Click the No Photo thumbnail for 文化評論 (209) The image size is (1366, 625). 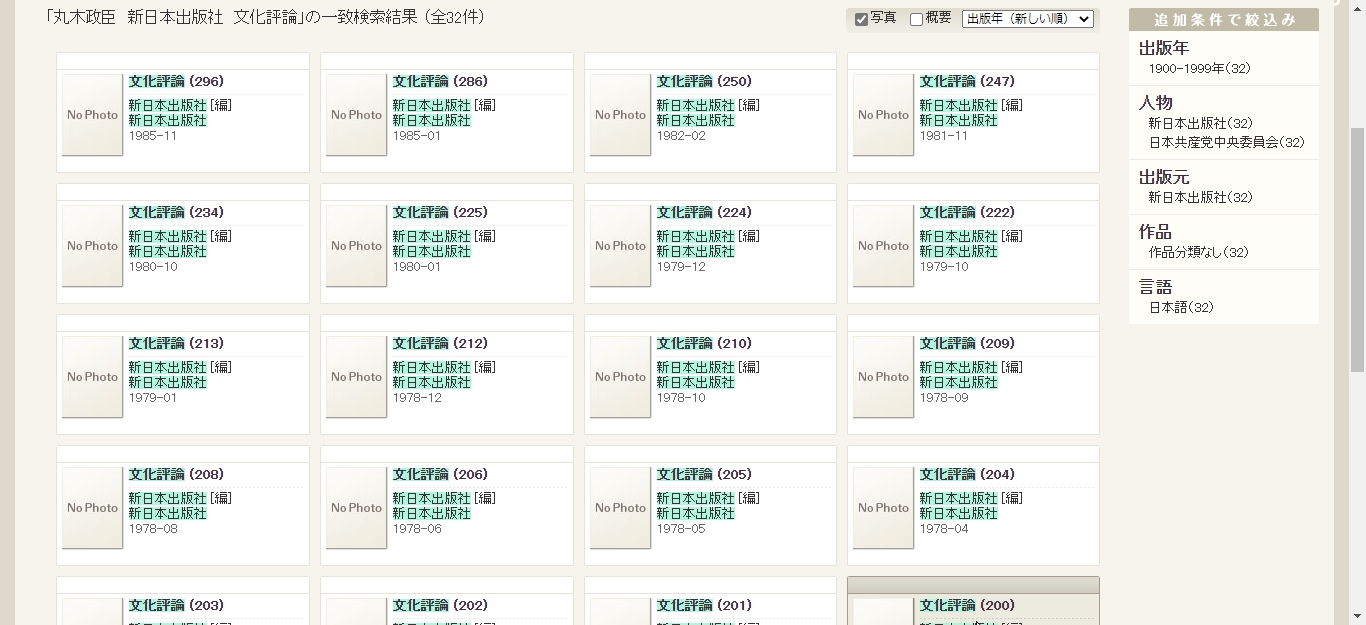[883, 377]
